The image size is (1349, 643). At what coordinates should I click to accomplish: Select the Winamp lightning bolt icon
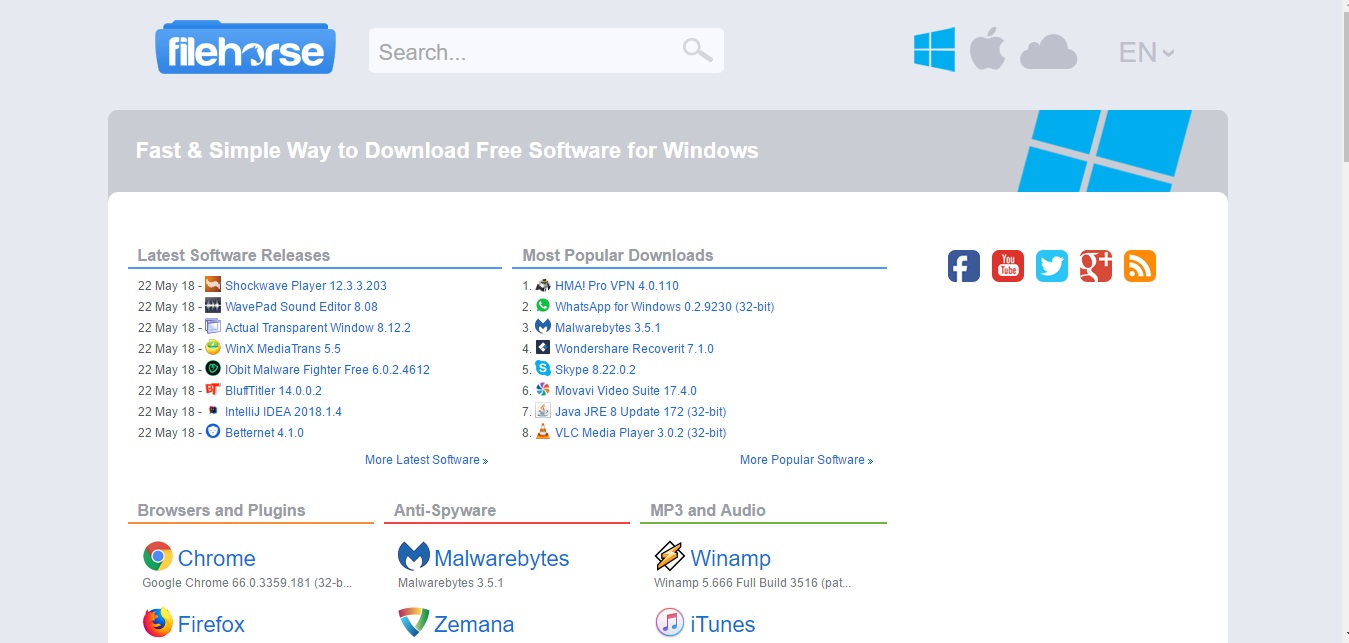(668, 555)
